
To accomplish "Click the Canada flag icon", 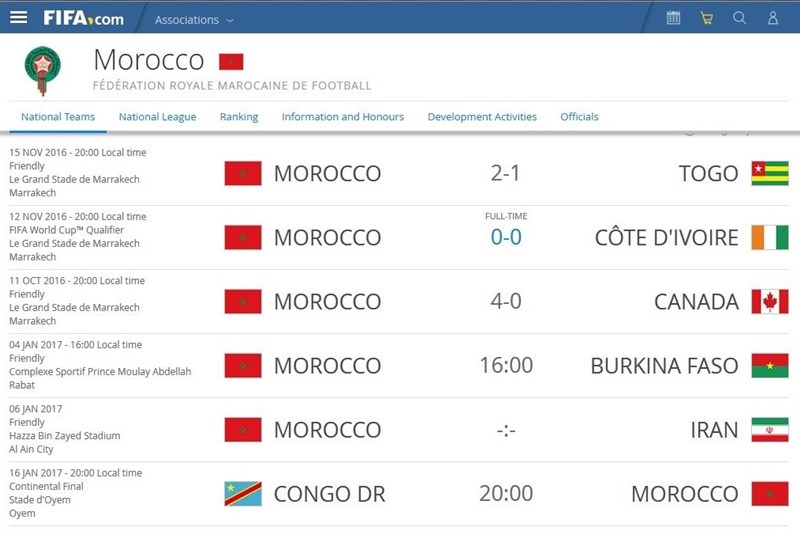I will 769,301.
